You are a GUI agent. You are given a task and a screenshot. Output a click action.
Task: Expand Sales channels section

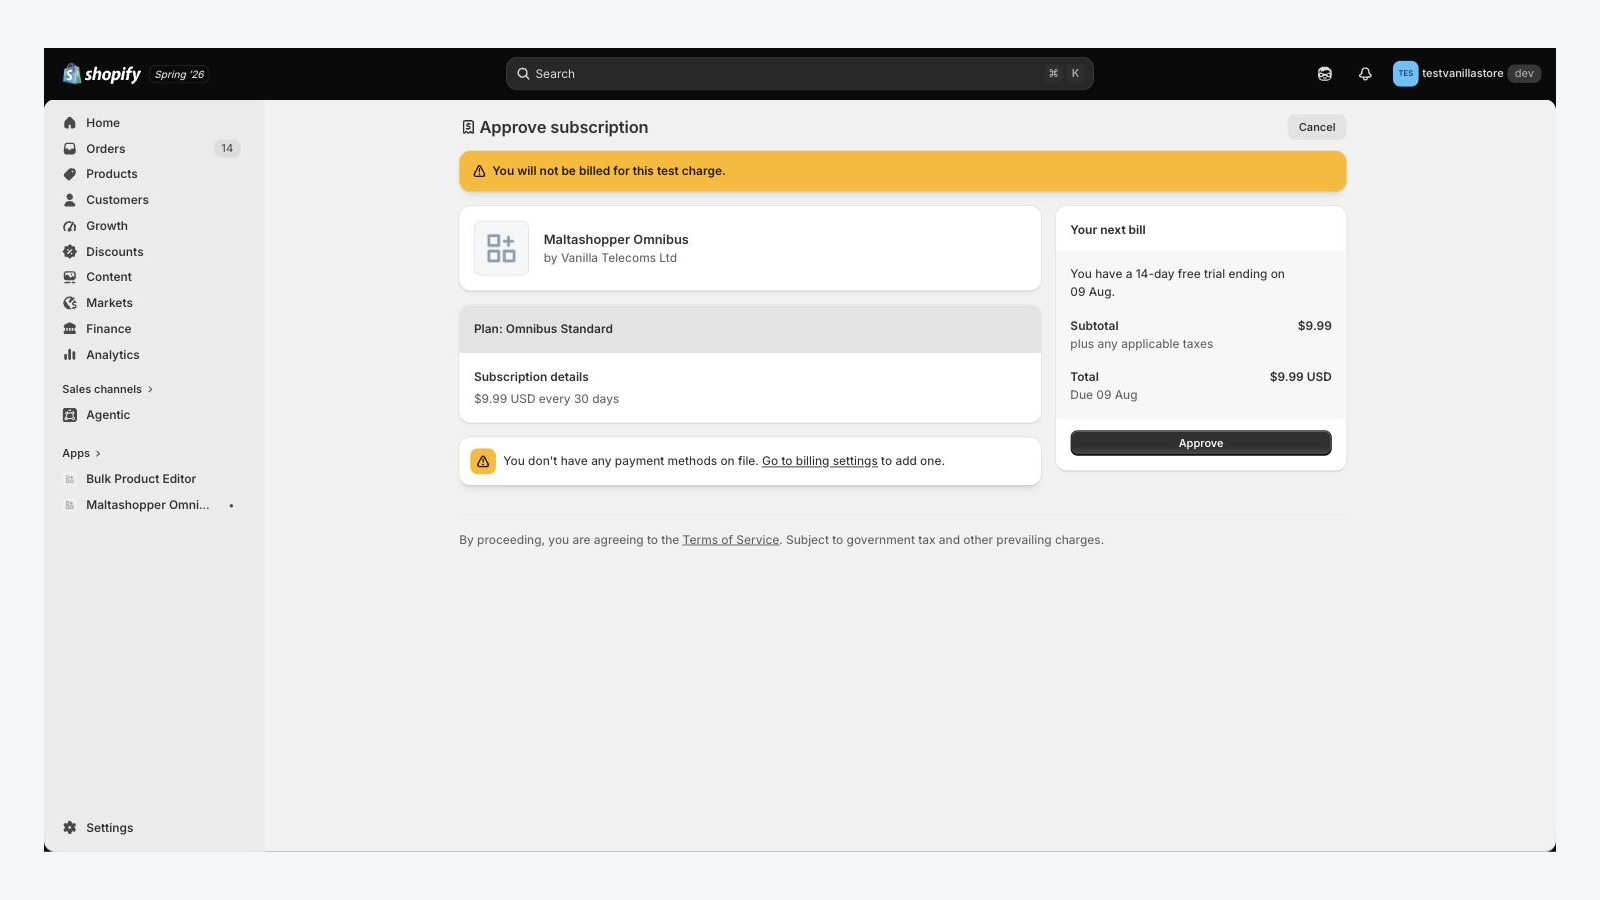(x=108, y=389)
